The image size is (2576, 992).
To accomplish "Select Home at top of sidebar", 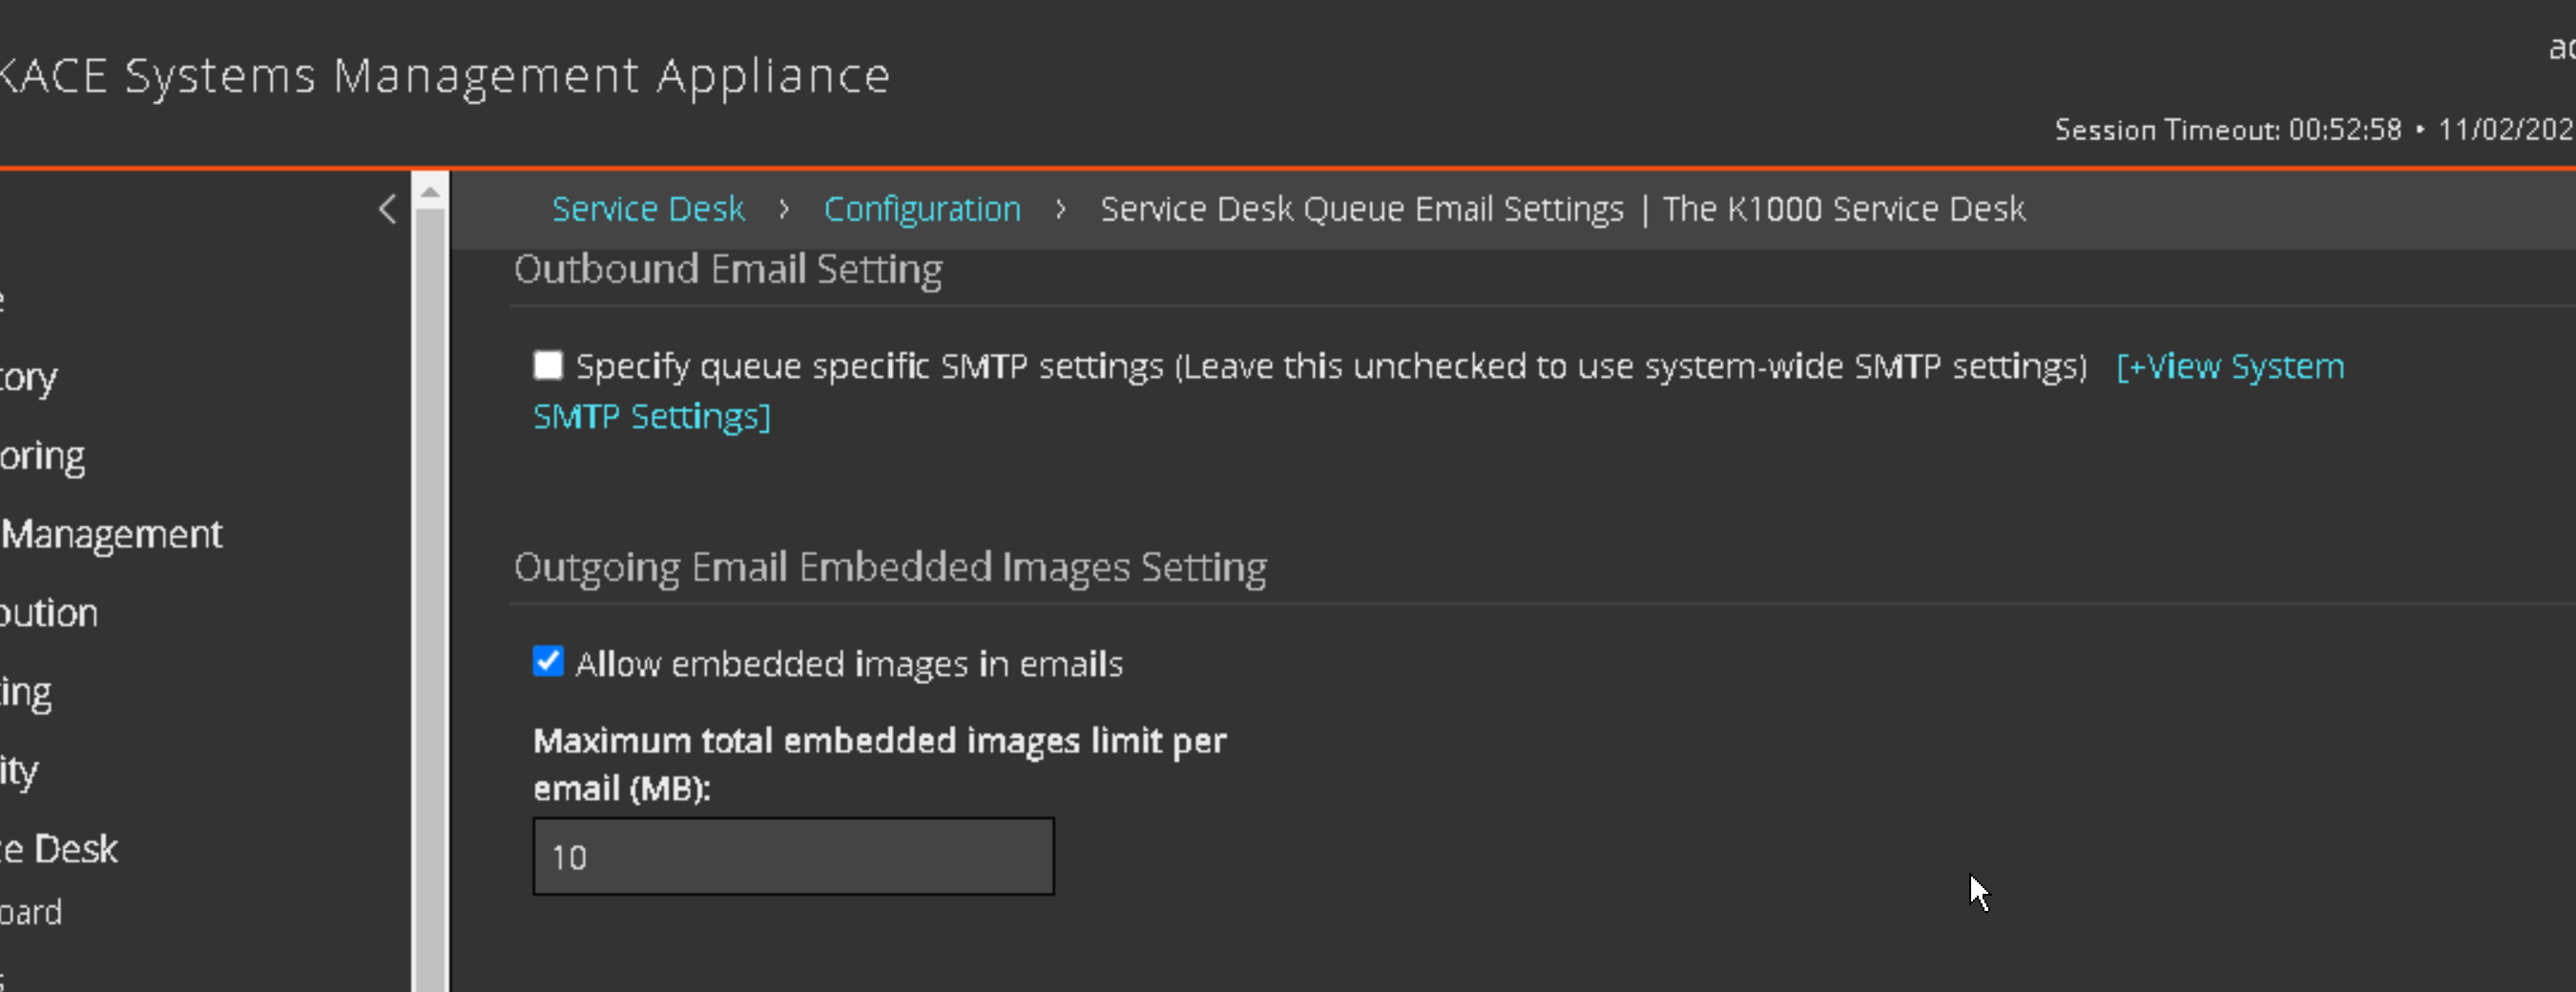I will 3,298.
